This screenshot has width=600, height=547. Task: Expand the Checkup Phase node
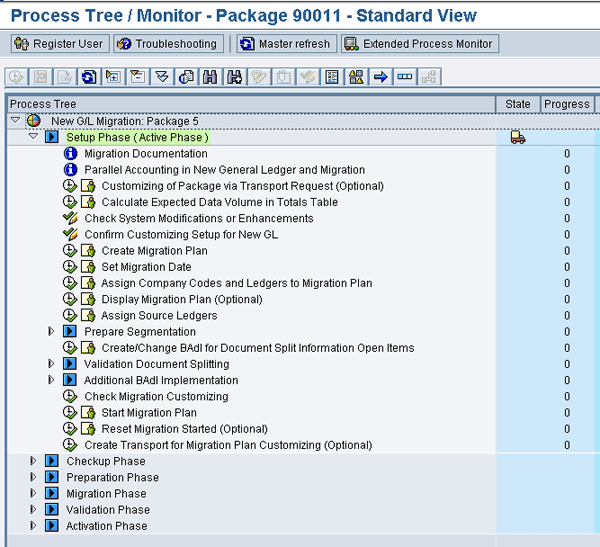(33, 462)
